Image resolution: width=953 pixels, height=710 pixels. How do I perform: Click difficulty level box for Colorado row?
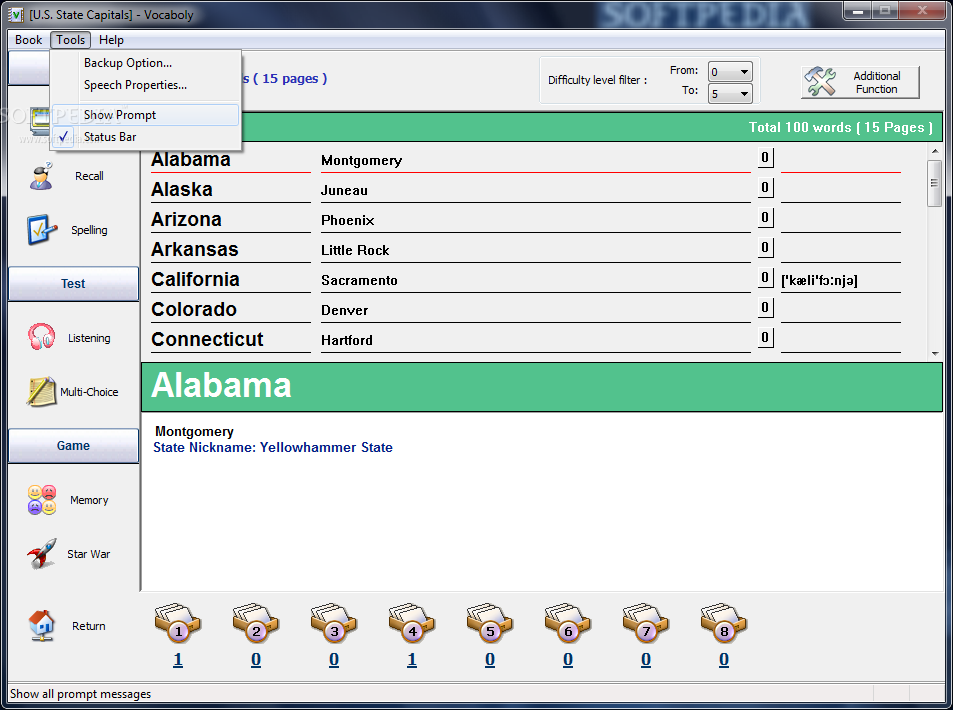765,308
